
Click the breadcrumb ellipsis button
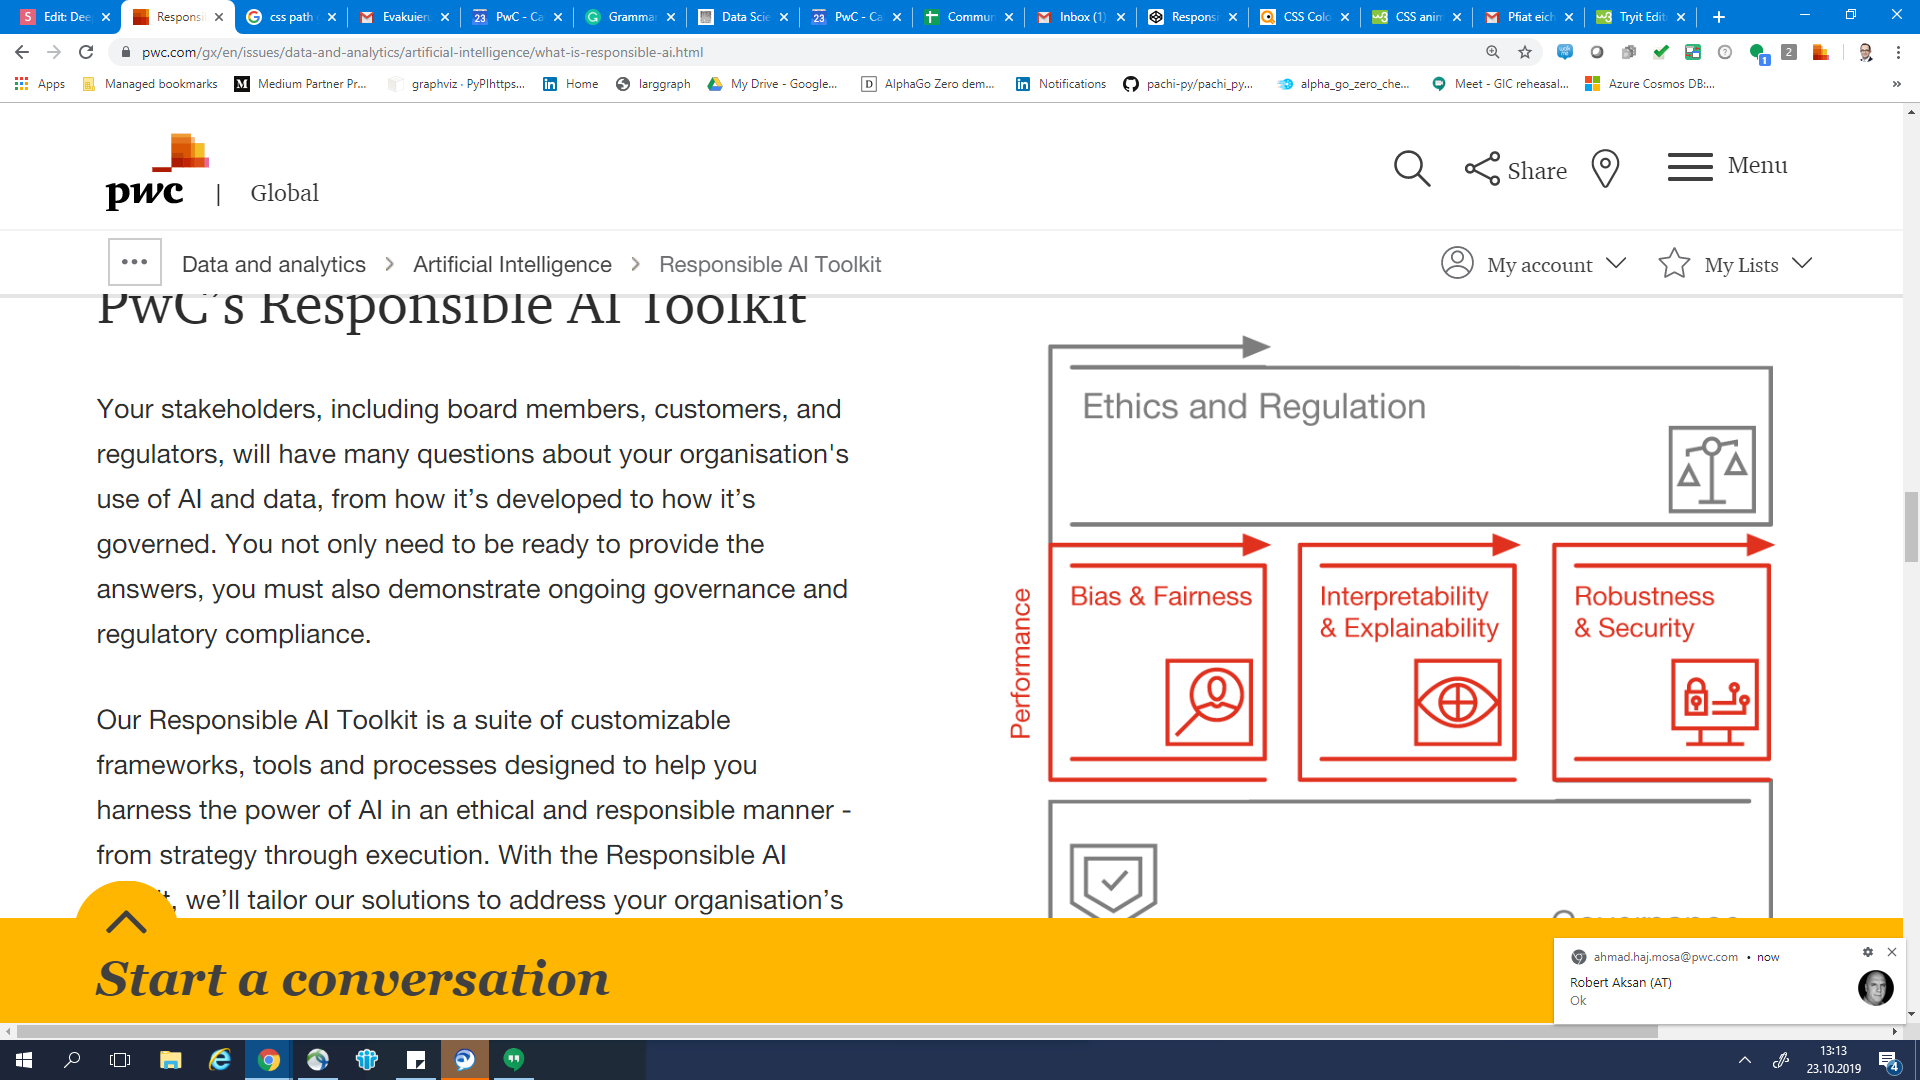[x=135, y=263]
